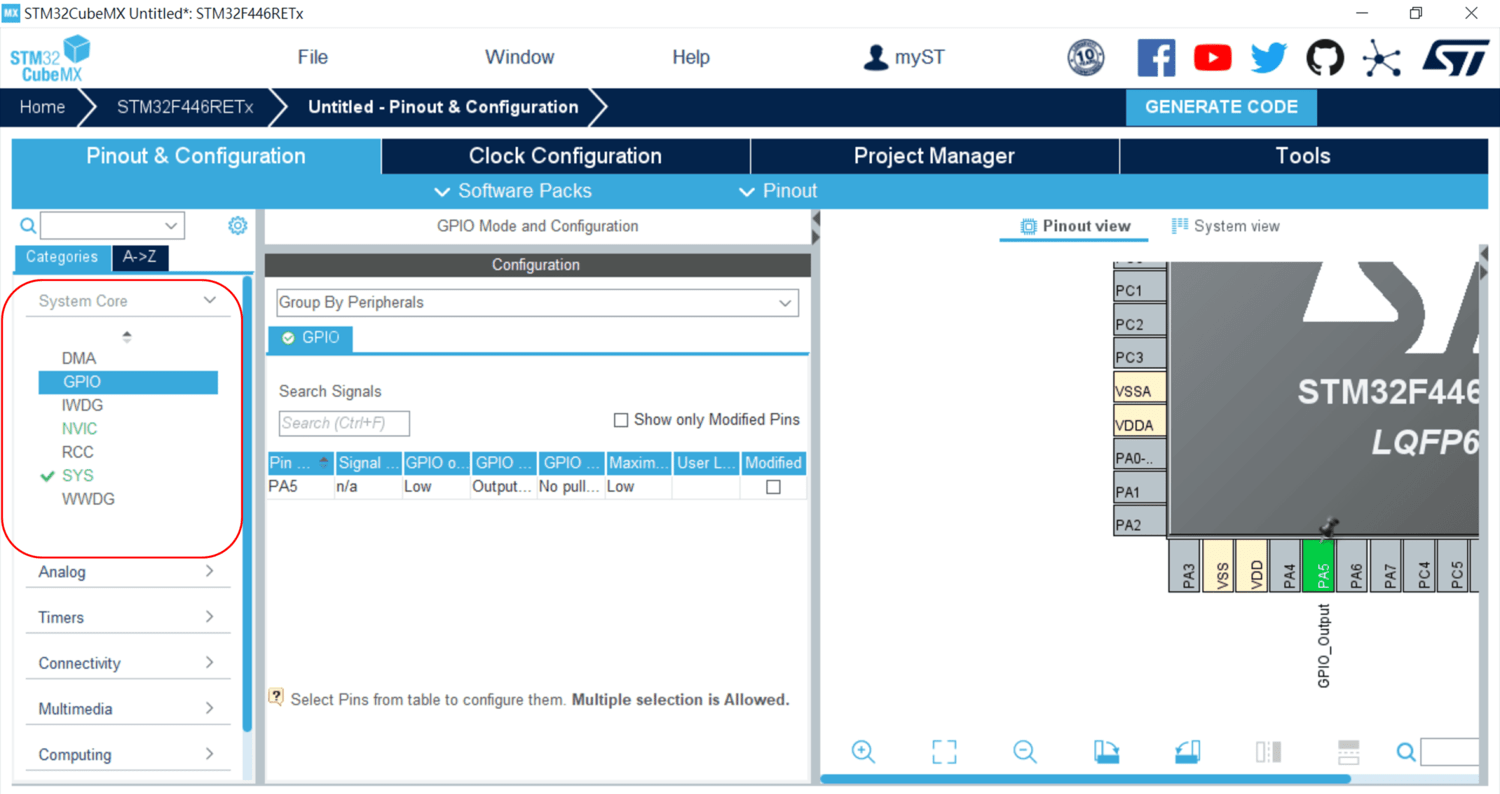
Task: Select the Categories tab
Action: point(62,257)
